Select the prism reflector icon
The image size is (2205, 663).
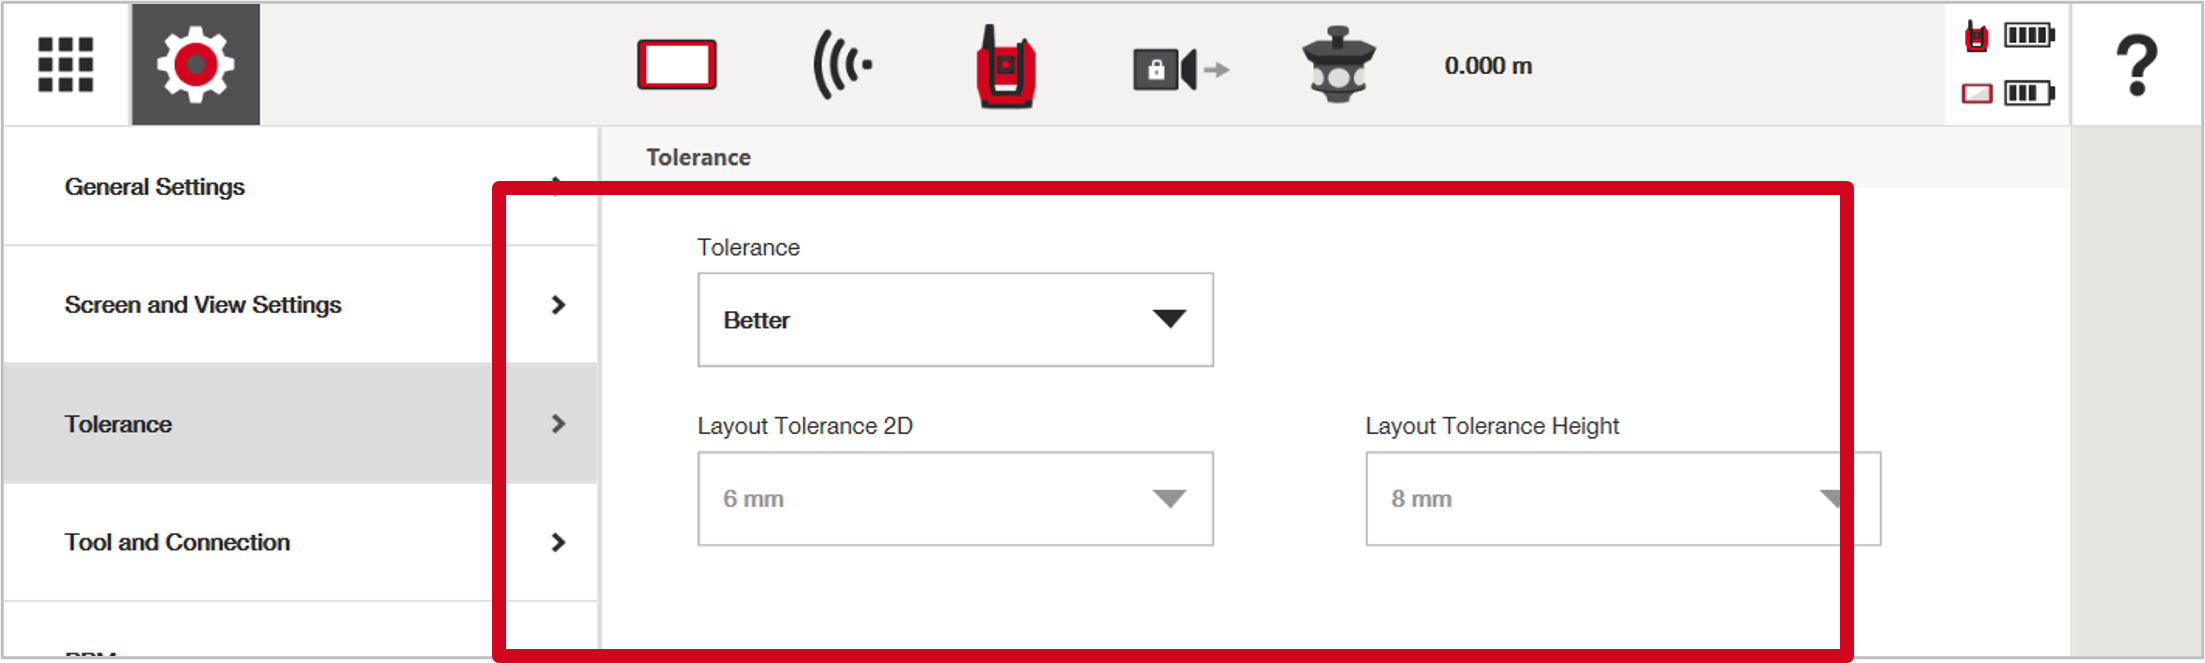[x=1339, y=65]
